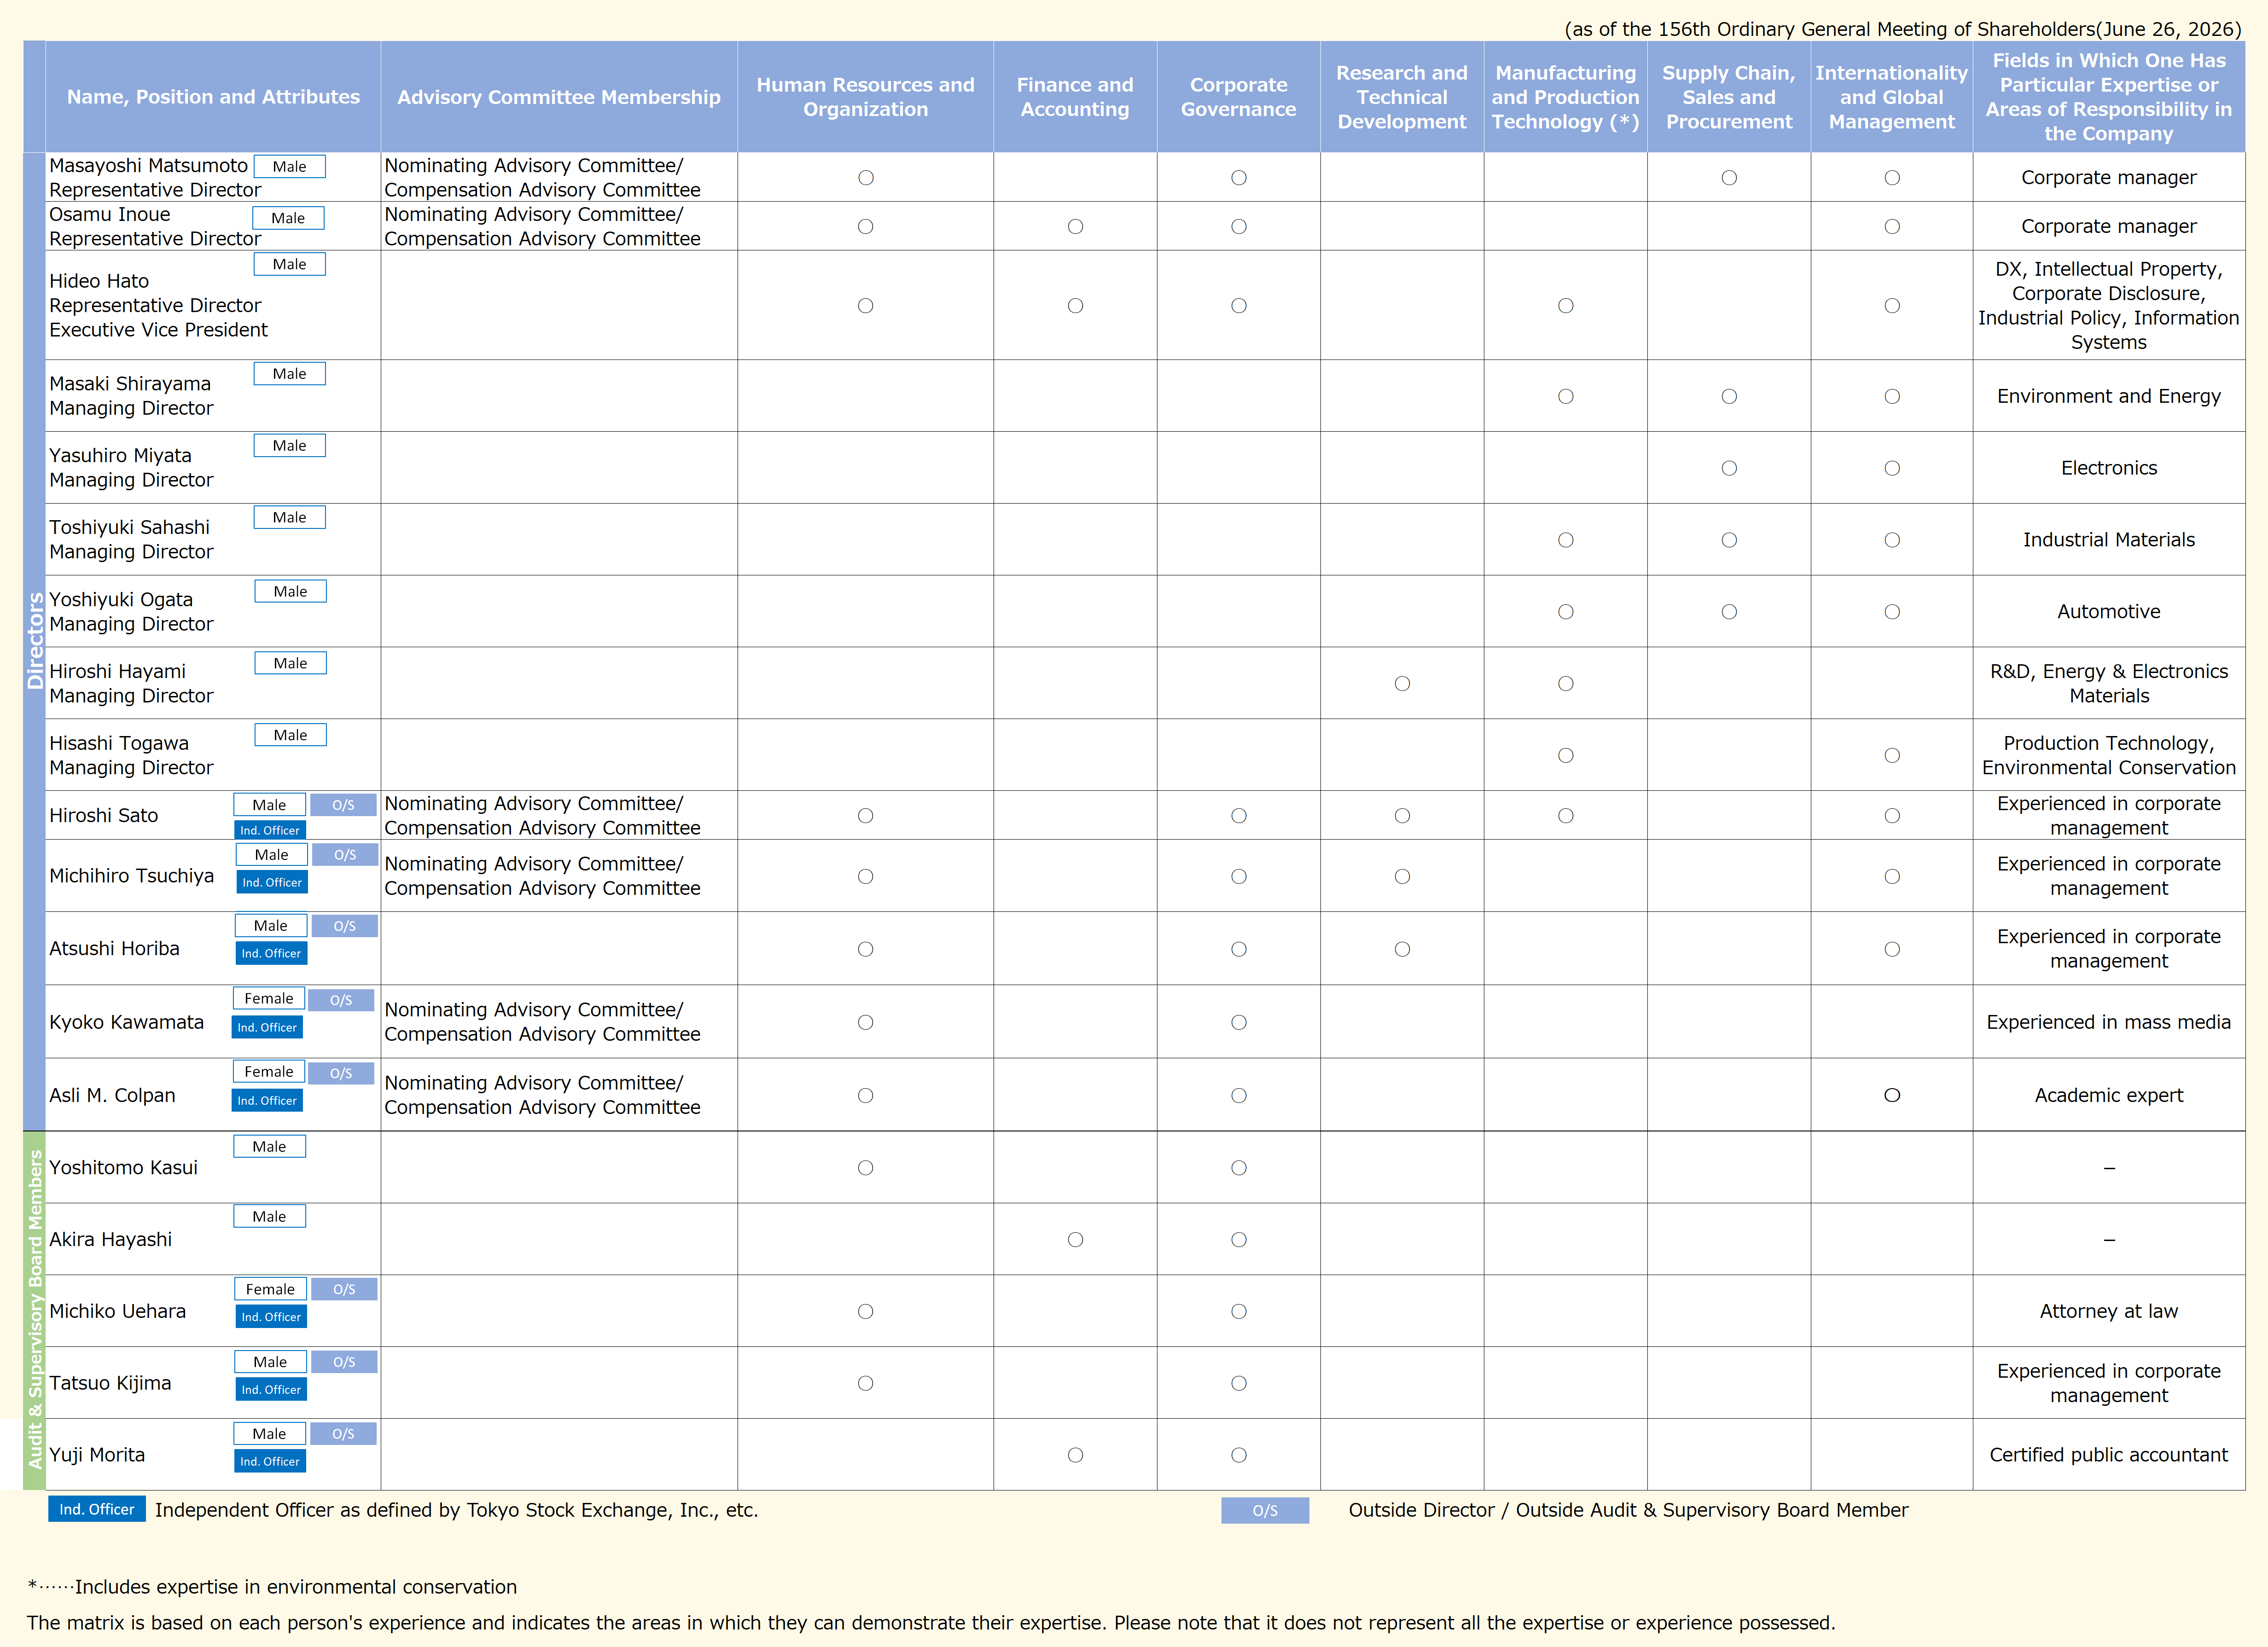Click the Manufacturing and Production Technology header
2268x1647 pixels.
click(1565, 97)
